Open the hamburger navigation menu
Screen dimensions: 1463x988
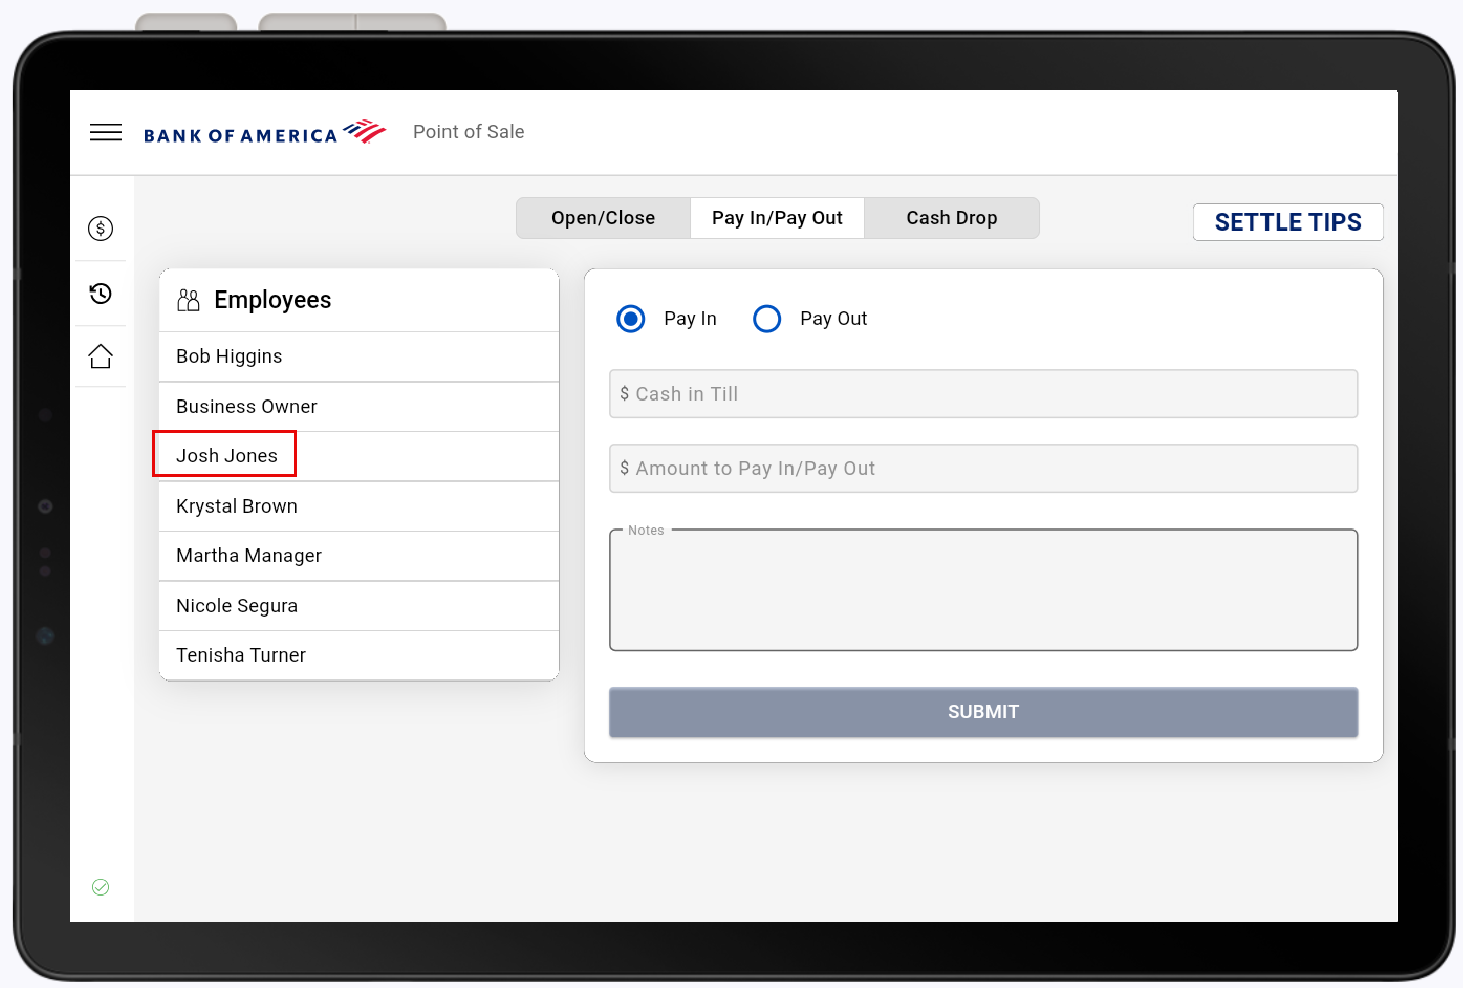(x=105, y=131)
